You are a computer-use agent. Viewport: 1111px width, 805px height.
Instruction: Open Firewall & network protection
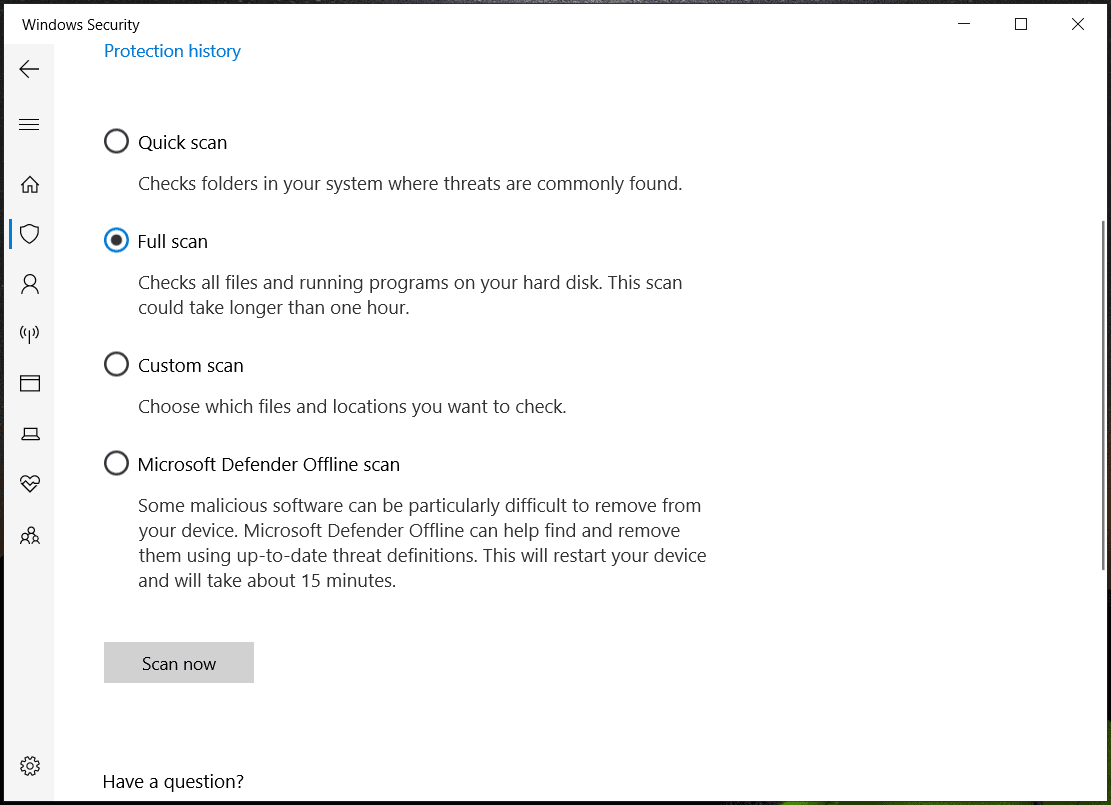tap(29, 333)
